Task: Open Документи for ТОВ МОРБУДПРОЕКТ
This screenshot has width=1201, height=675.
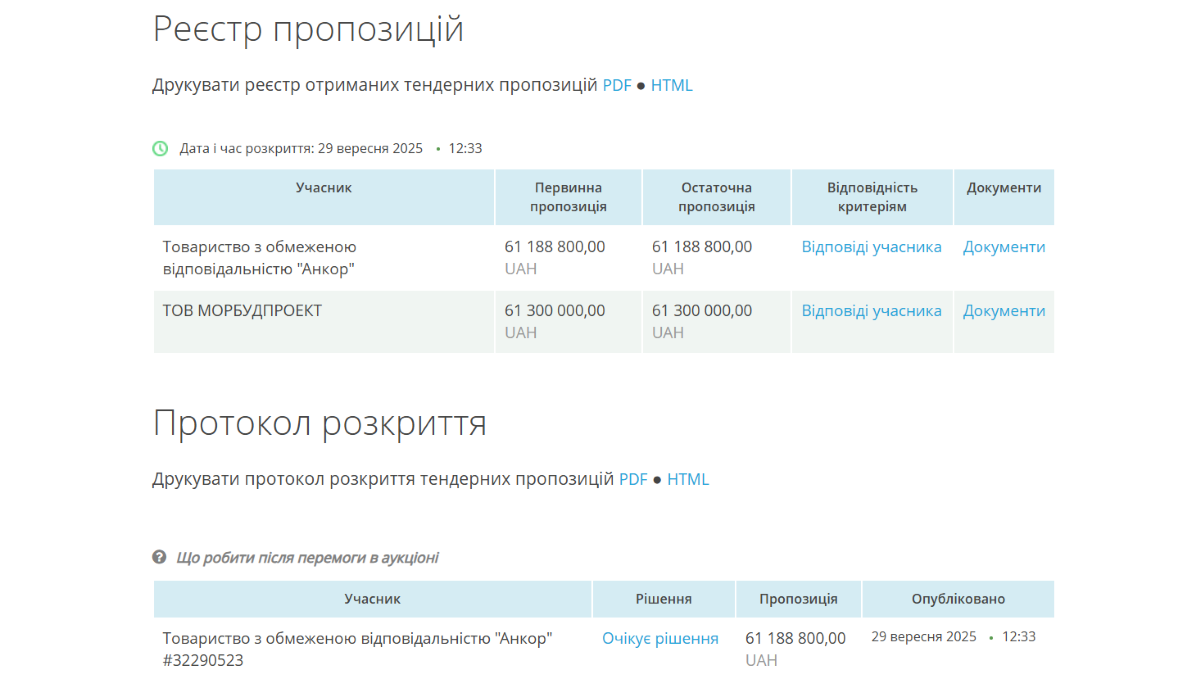Action: click(x=1004, y=311)
